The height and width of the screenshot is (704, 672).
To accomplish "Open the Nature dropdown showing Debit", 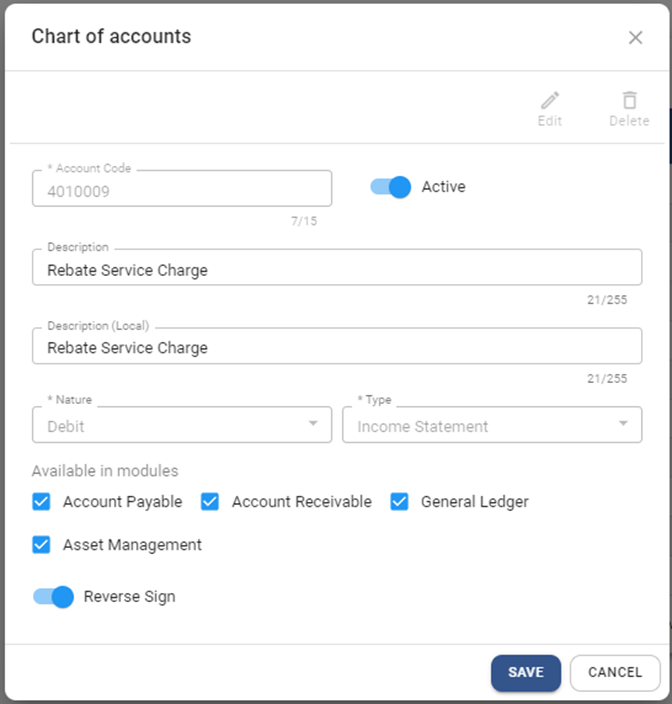I will (170, 425).
